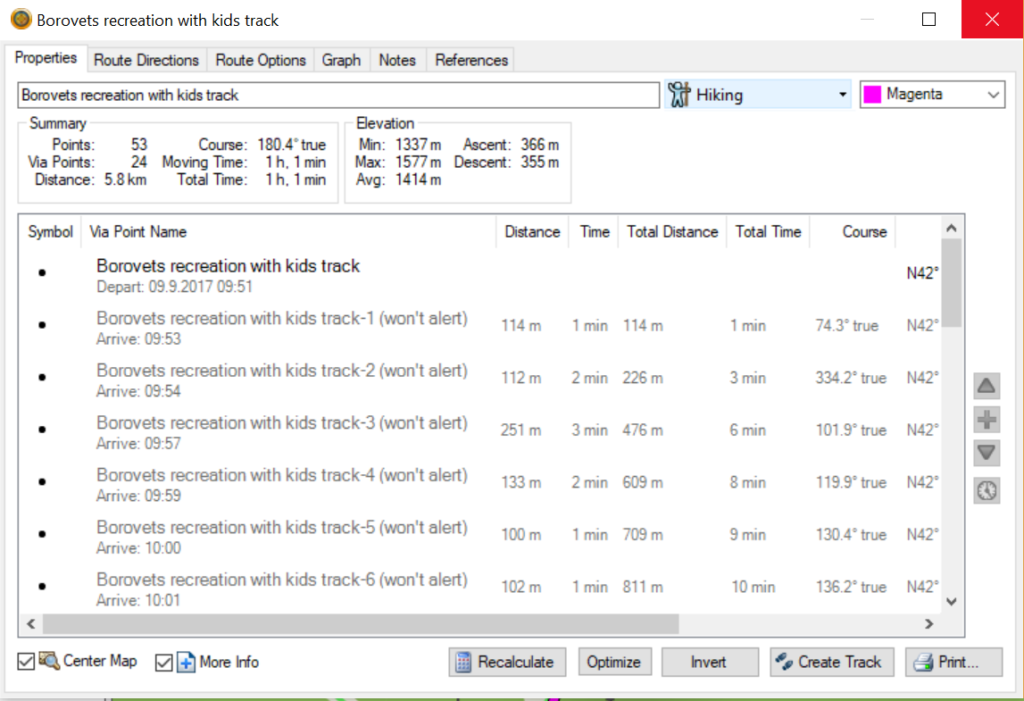Click the route name text field
This screenshot has width=1024, height=701.
pos(337,95)
